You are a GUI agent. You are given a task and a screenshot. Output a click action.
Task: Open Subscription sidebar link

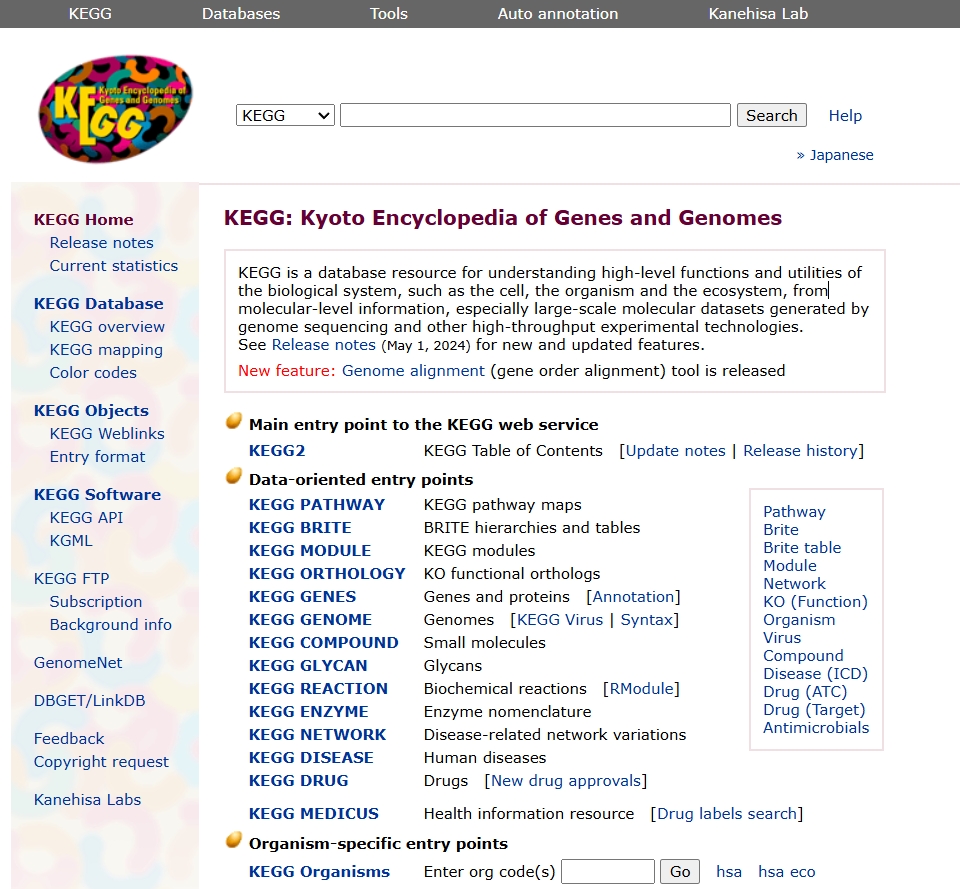(x=96, y=601)
